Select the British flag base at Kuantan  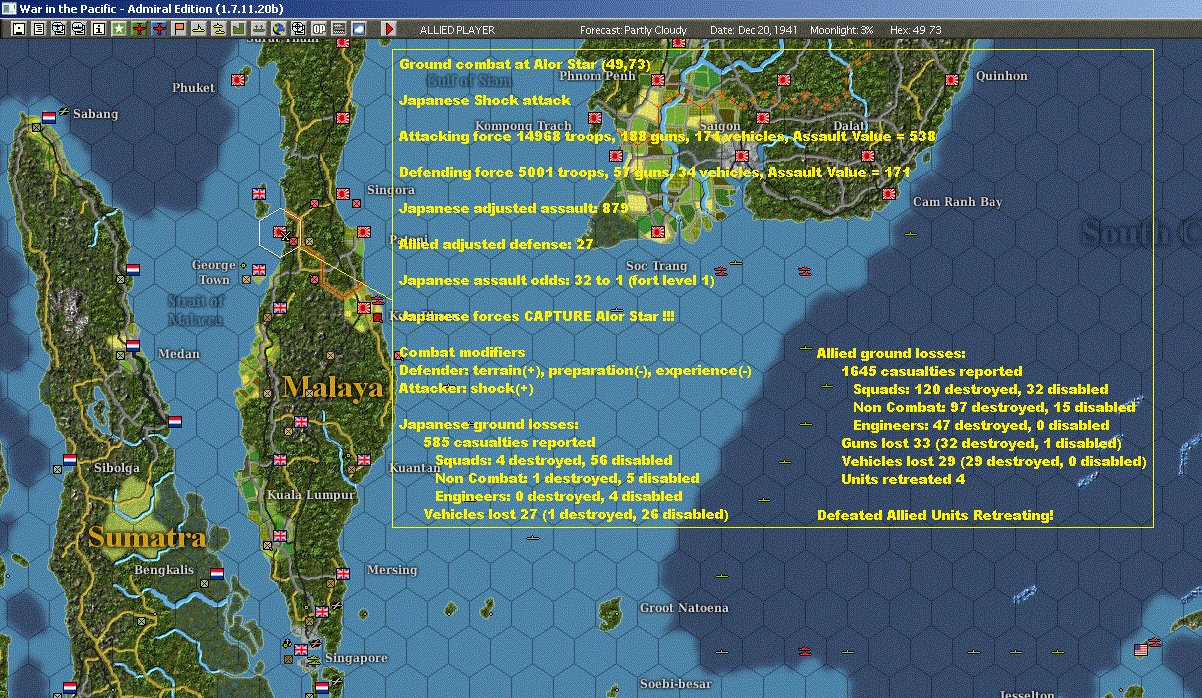(x=365, y=460)
